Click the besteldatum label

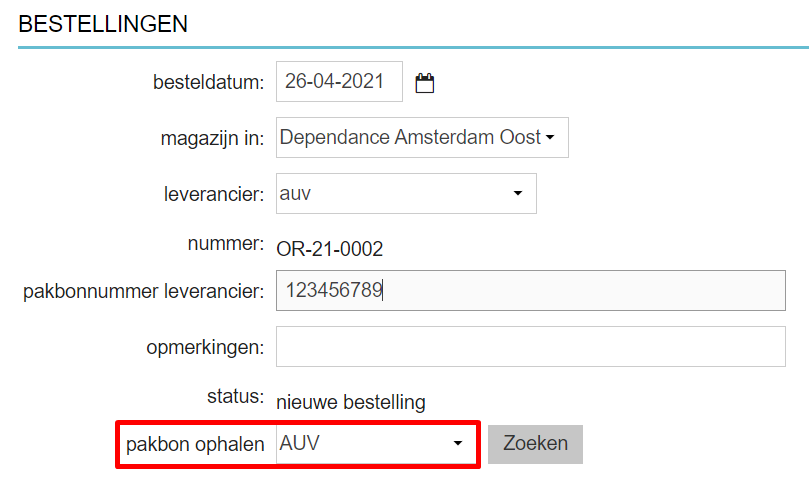208,83
